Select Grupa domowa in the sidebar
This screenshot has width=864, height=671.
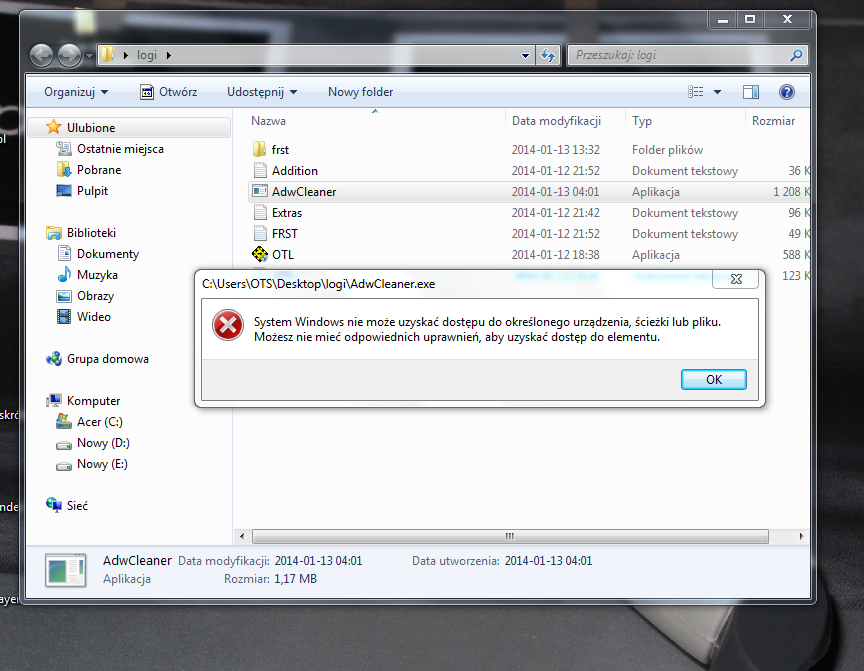[x=98, y=359]
